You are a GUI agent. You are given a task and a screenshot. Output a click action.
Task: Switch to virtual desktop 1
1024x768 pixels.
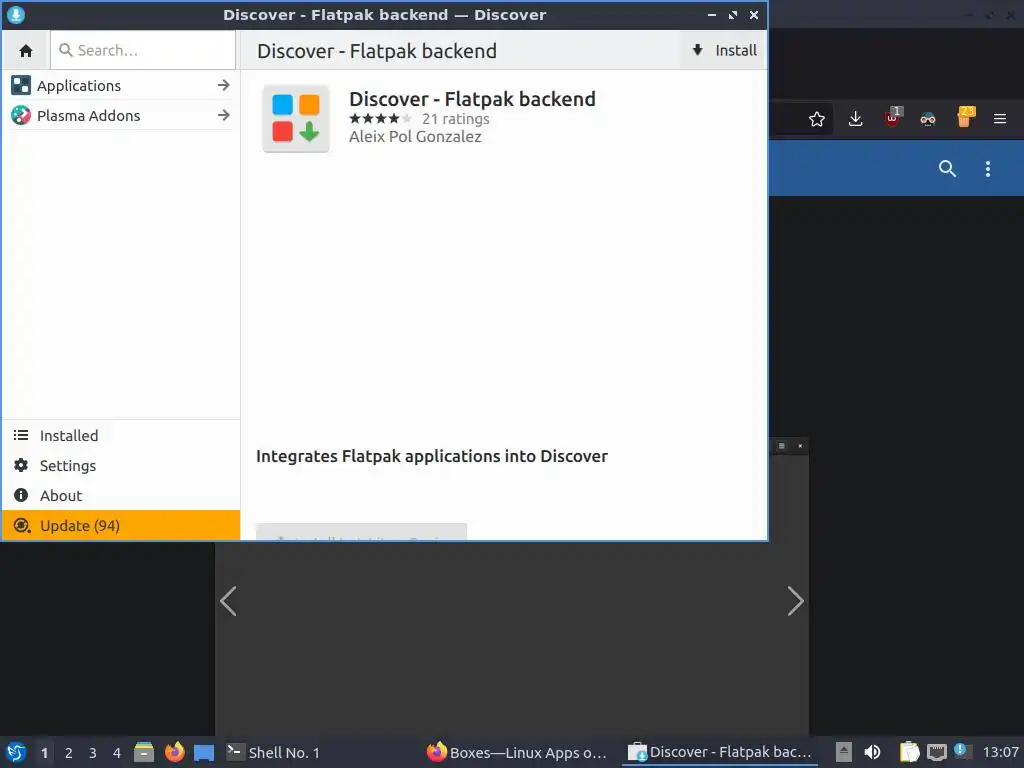(44, 753)
